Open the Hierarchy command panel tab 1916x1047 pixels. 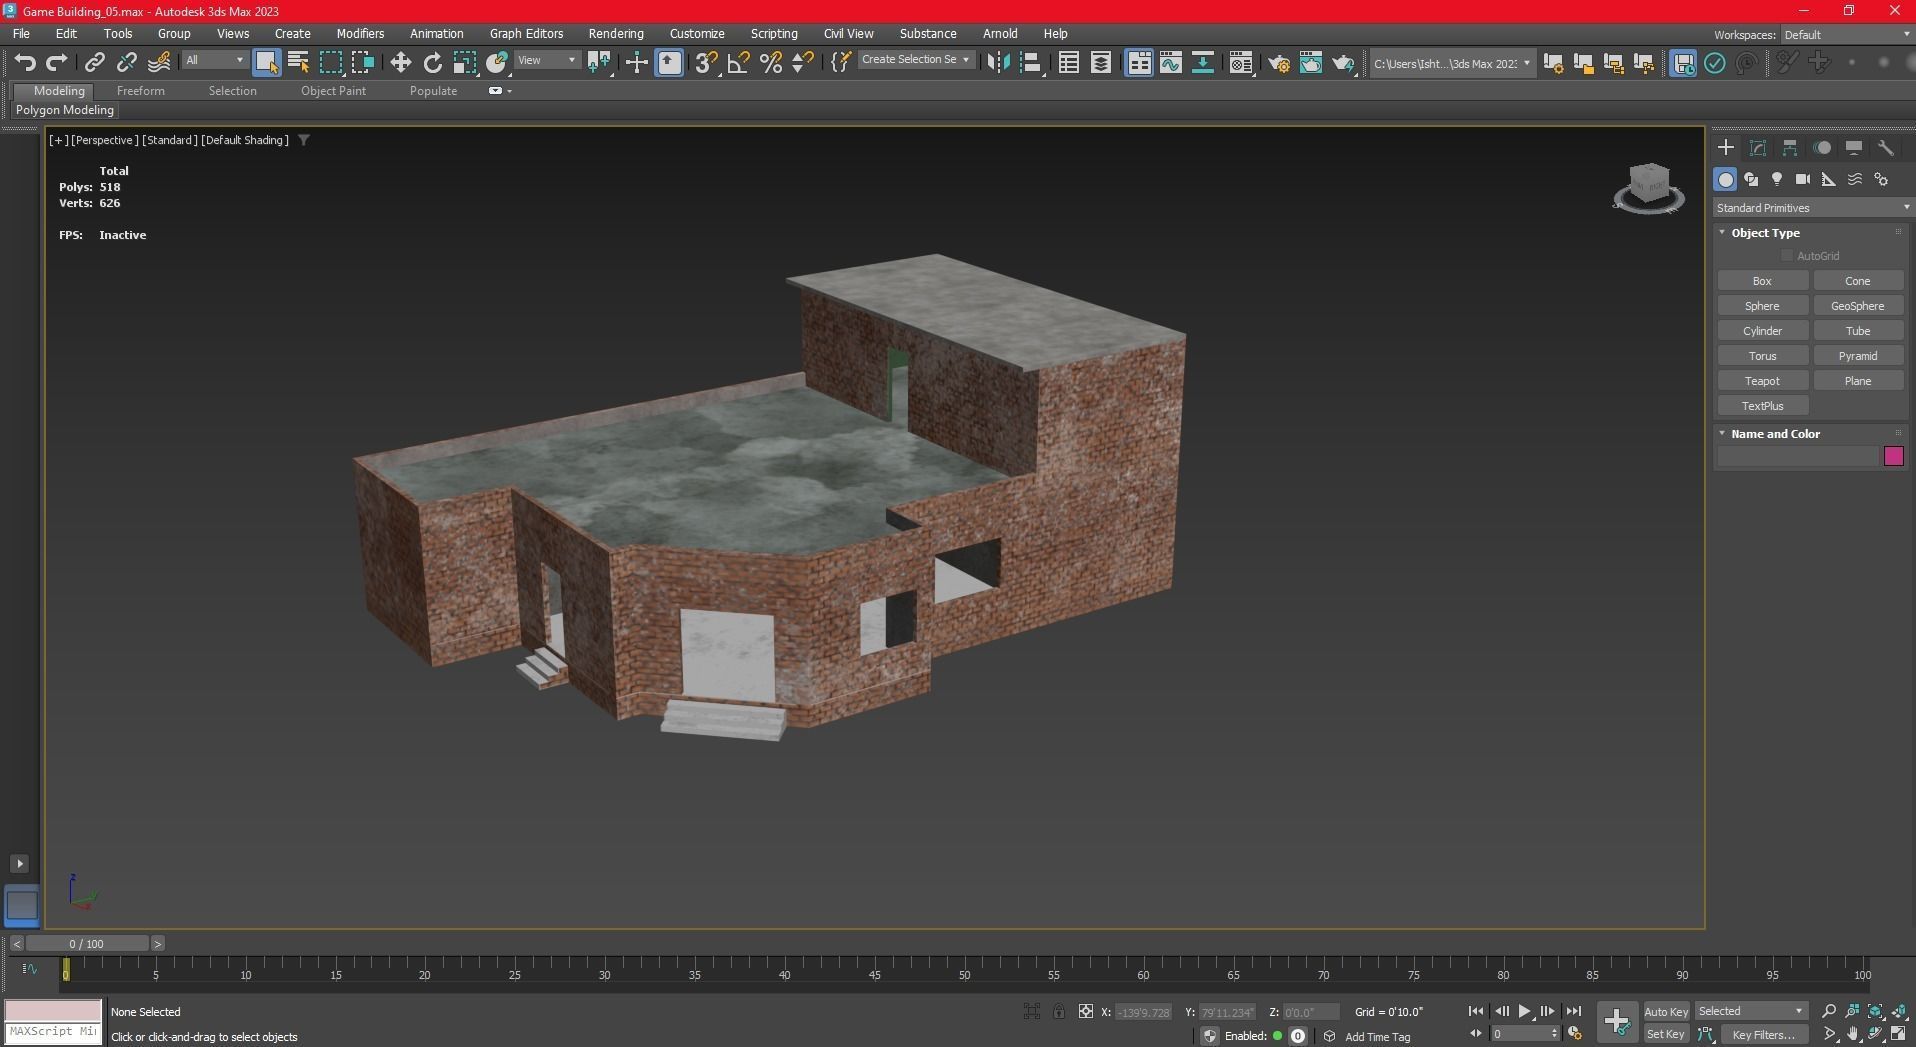click(x=1790, y=148)
